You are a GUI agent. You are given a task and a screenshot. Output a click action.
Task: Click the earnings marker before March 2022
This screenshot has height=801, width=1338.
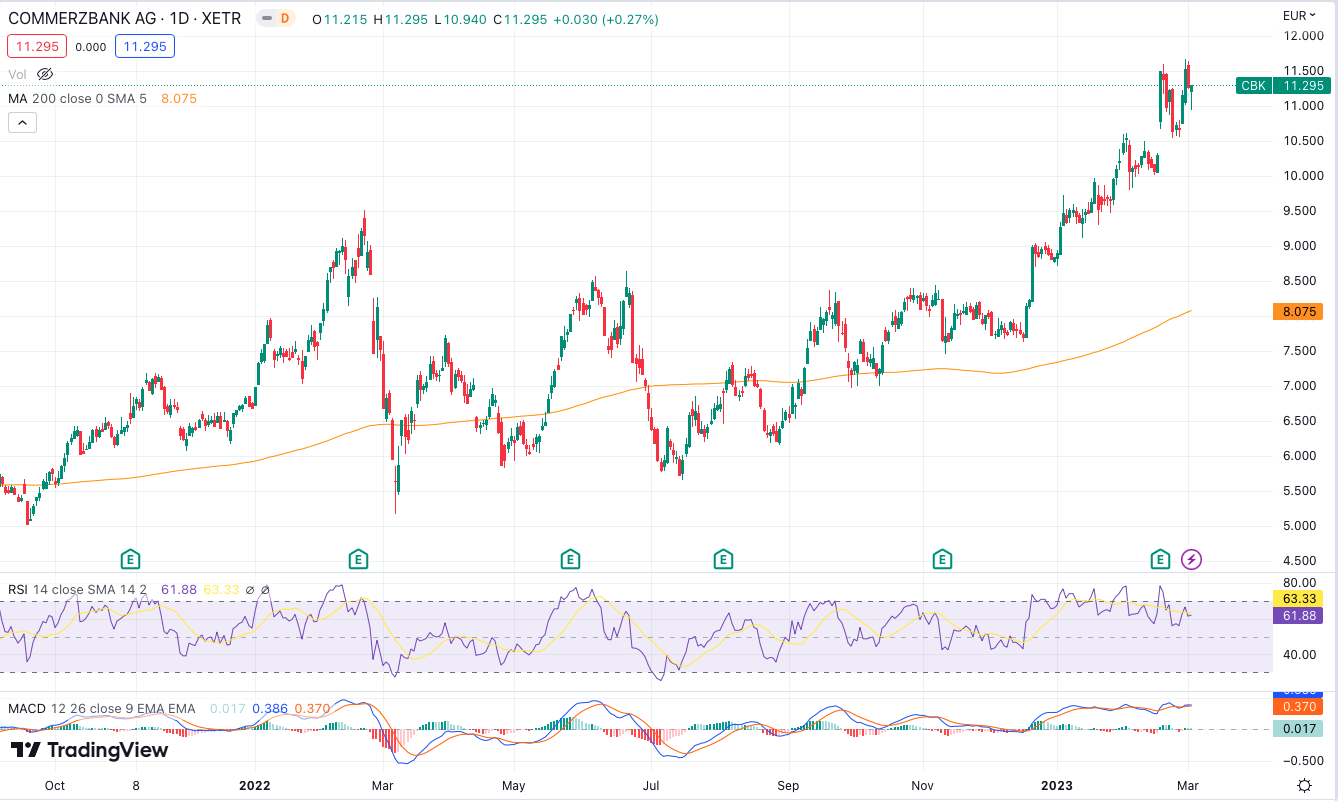[x=358, y=559]
